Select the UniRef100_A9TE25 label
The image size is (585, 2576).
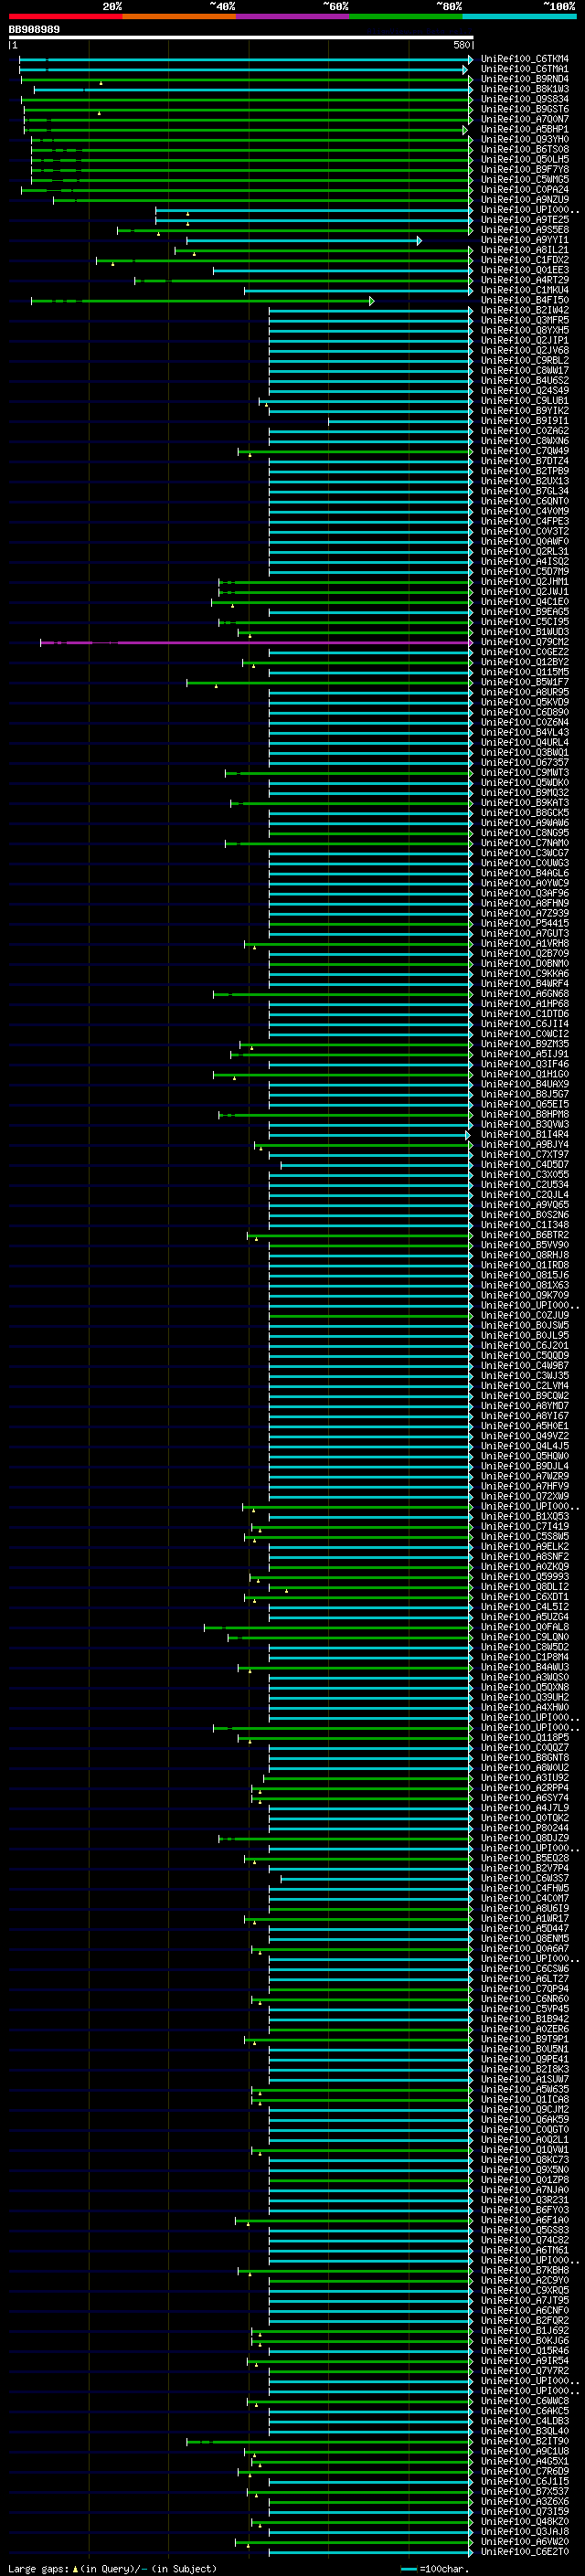pyautogui.click(x=525, y=220)
